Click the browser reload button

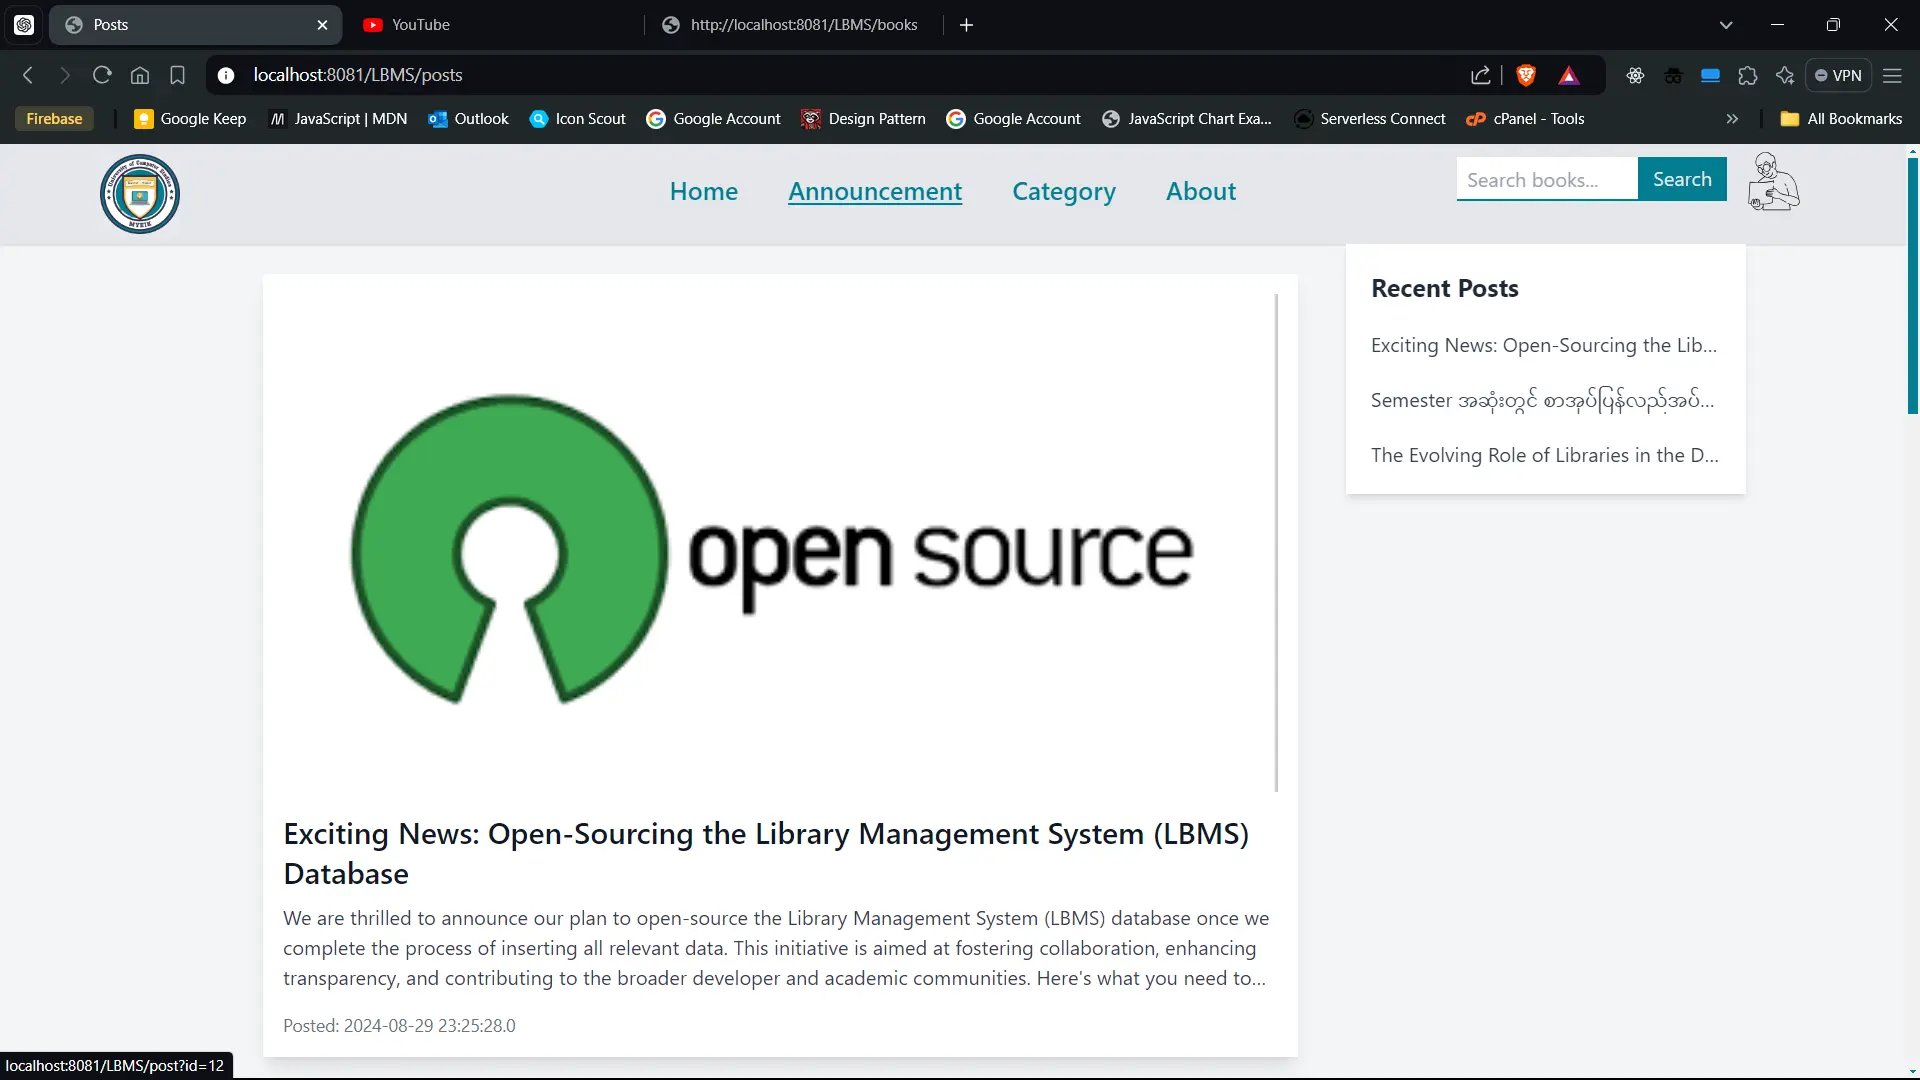(102, 75)
